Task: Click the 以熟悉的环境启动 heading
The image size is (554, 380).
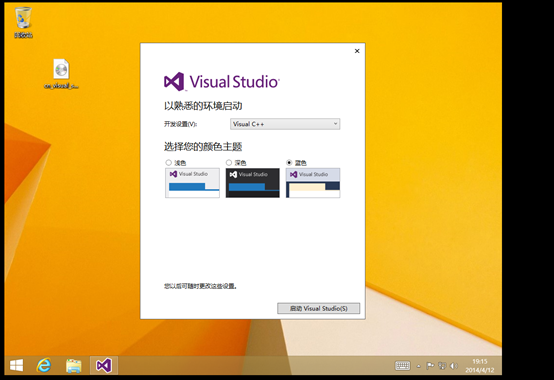Action: click(x=203, y=106)
